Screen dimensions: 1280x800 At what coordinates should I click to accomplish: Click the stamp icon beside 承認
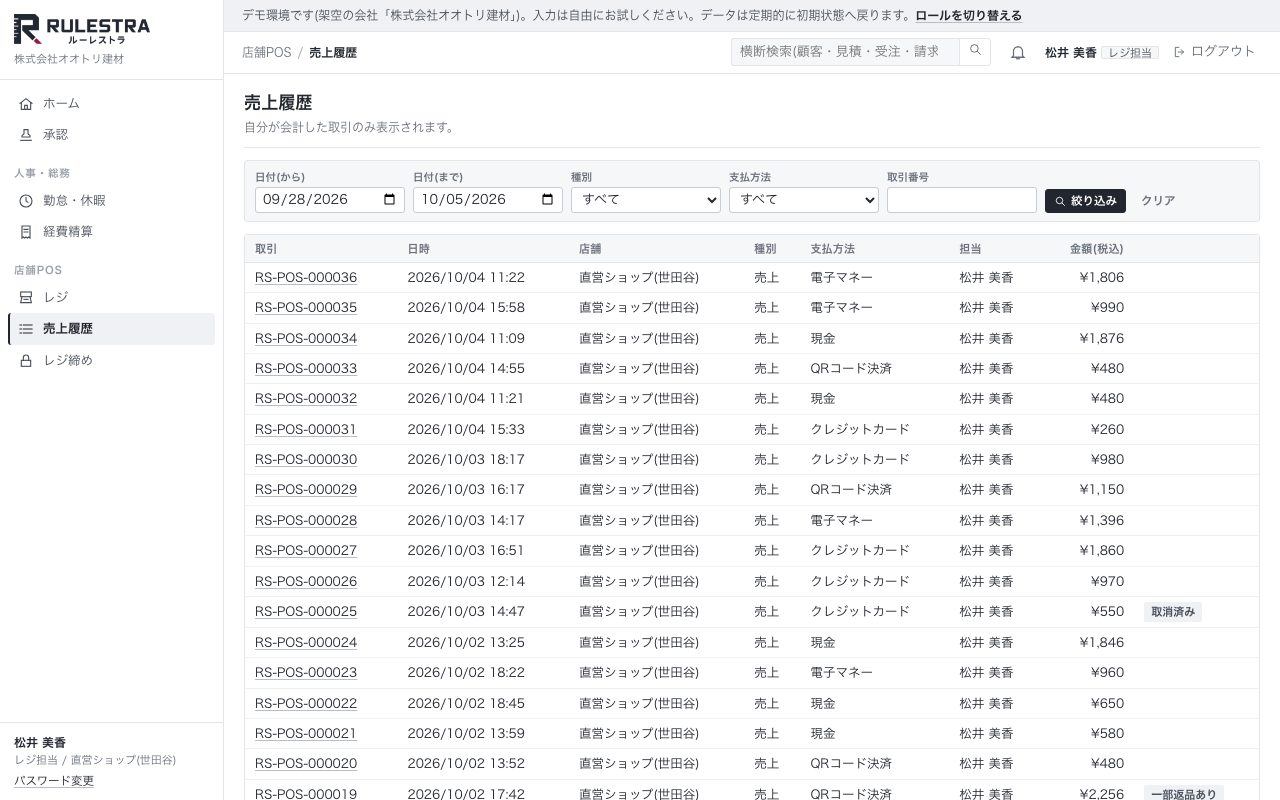point(26,135)
